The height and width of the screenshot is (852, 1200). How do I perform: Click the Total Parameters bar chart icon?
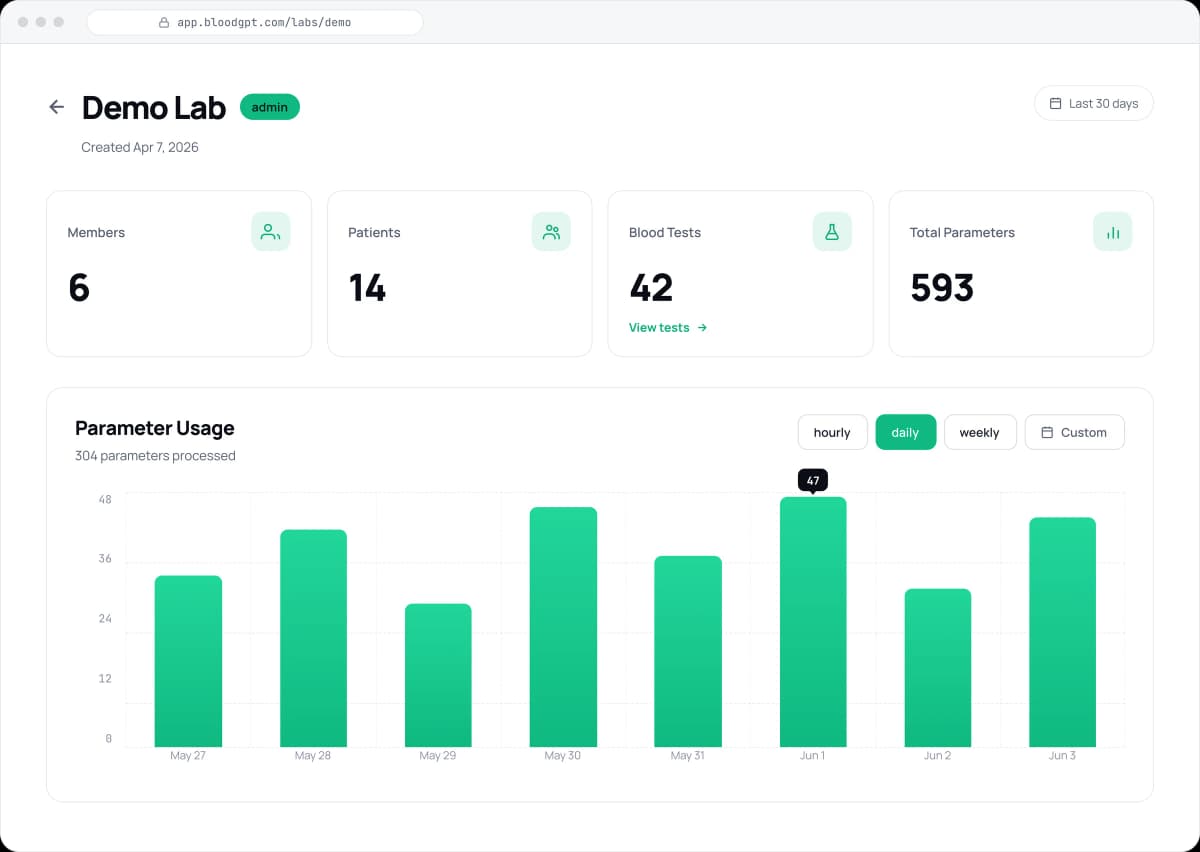point(1113,232)
